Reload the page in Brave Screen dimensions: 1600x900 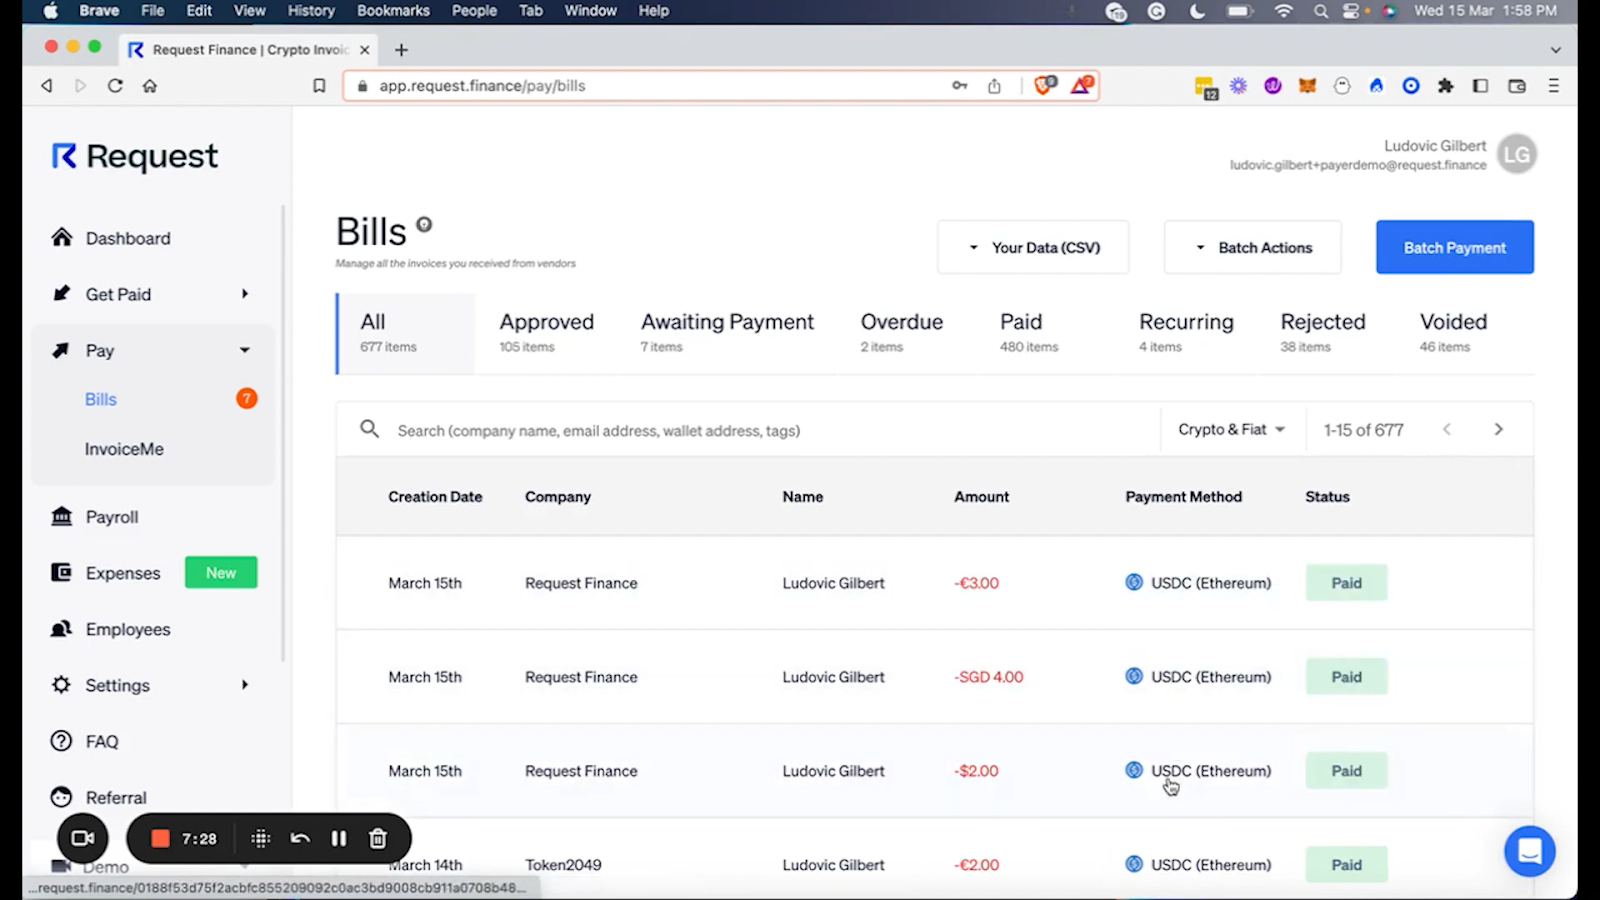pos(115,86)
